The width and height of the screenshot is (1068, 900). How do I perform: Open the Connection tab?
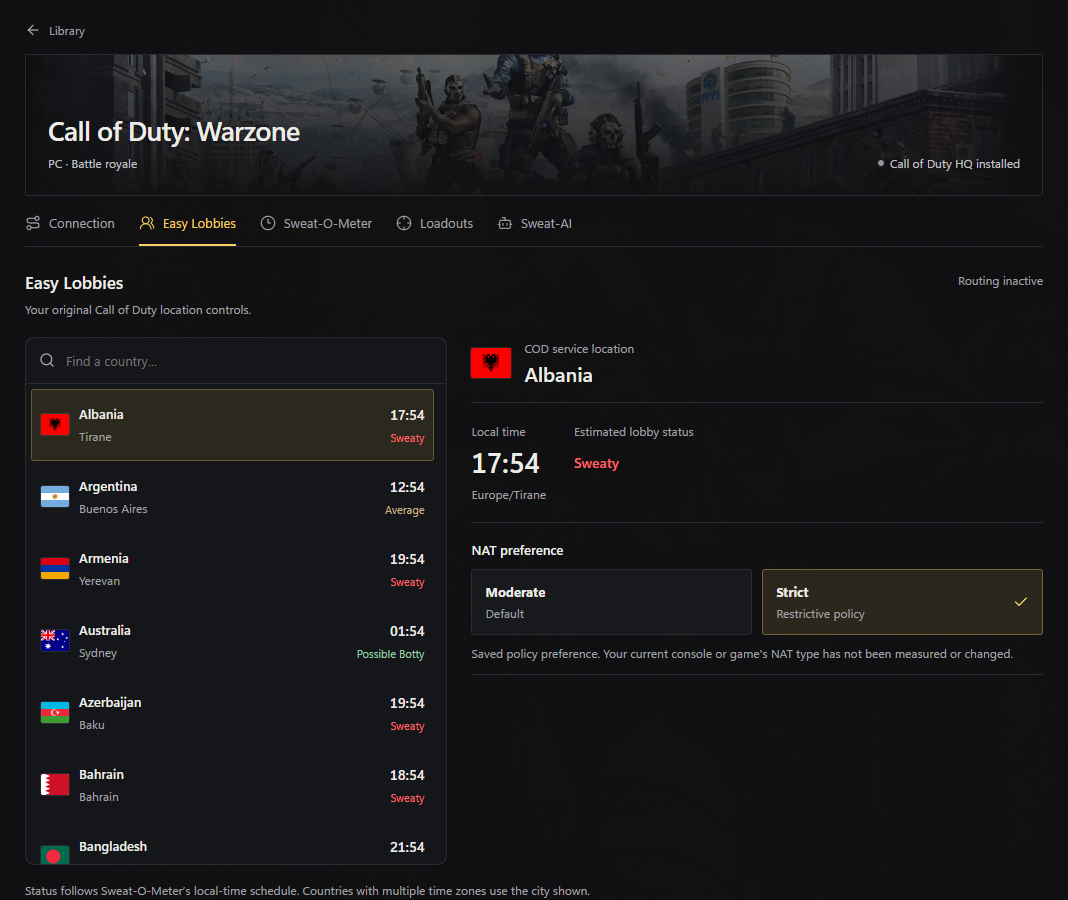pos(70,223)
